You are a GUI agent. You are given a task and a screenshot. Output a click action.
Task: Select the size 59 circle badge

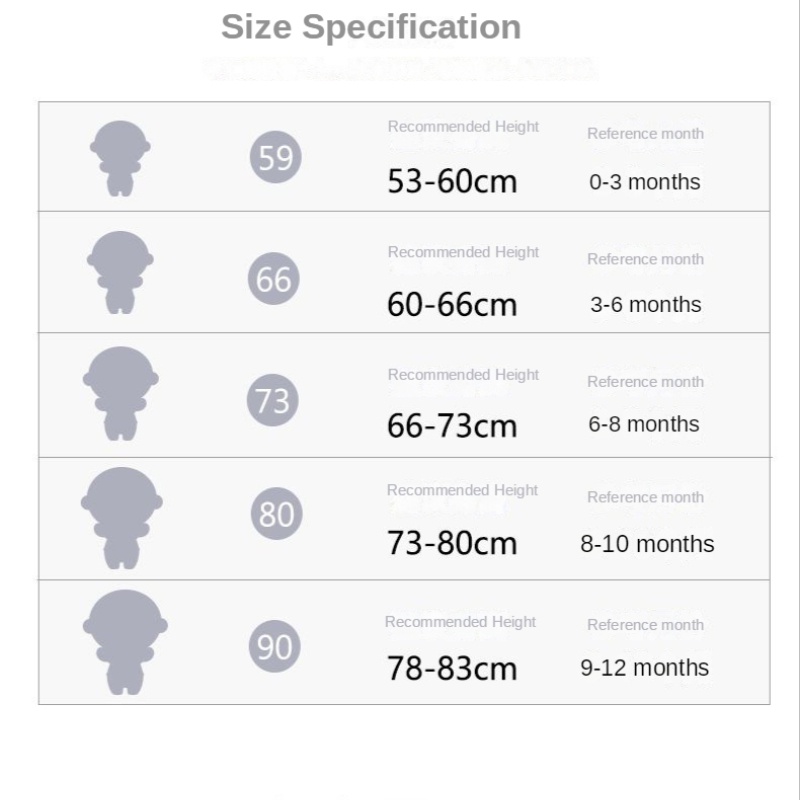coord(275,158)
